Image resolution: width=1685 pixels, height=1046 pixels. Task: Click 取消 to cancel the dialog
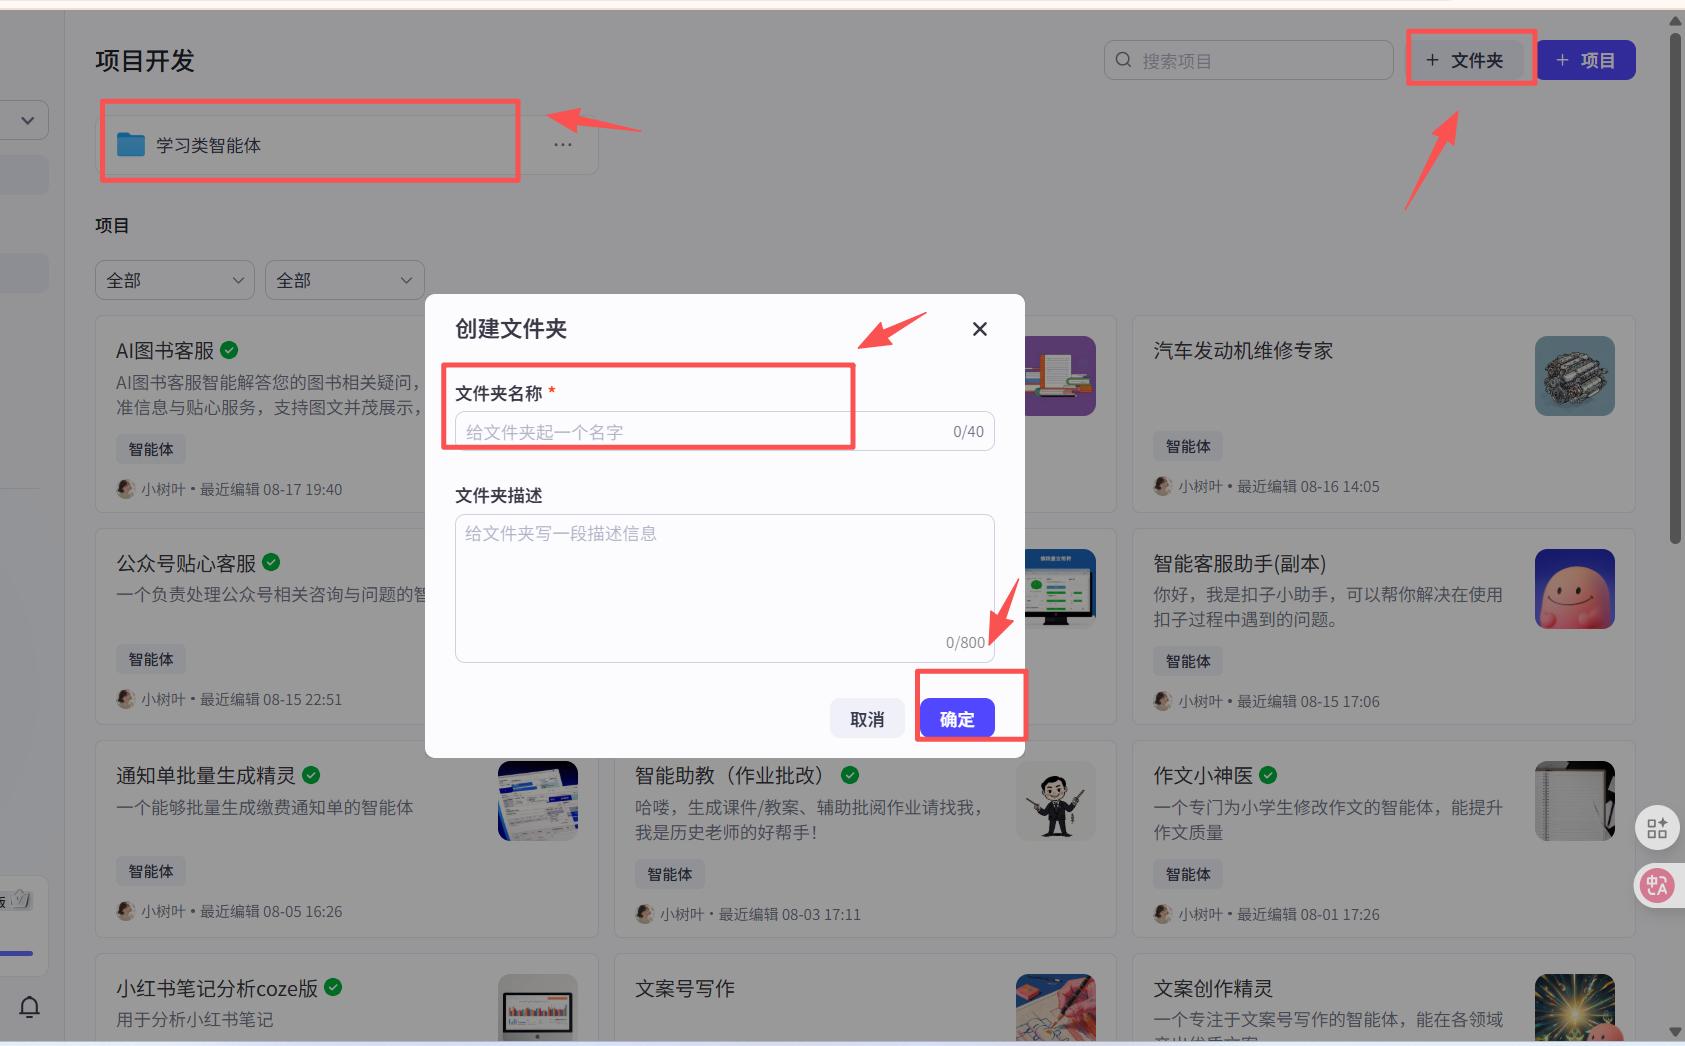[866, 718]
